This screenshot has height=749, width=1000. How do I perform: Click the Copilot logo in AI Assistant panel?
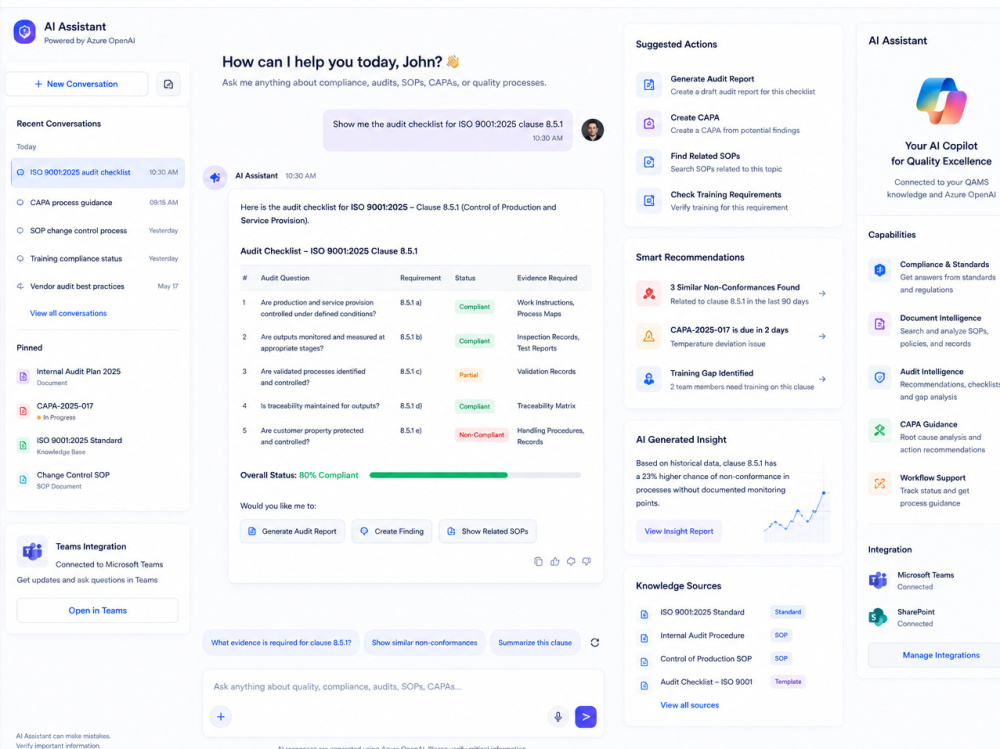941,101
